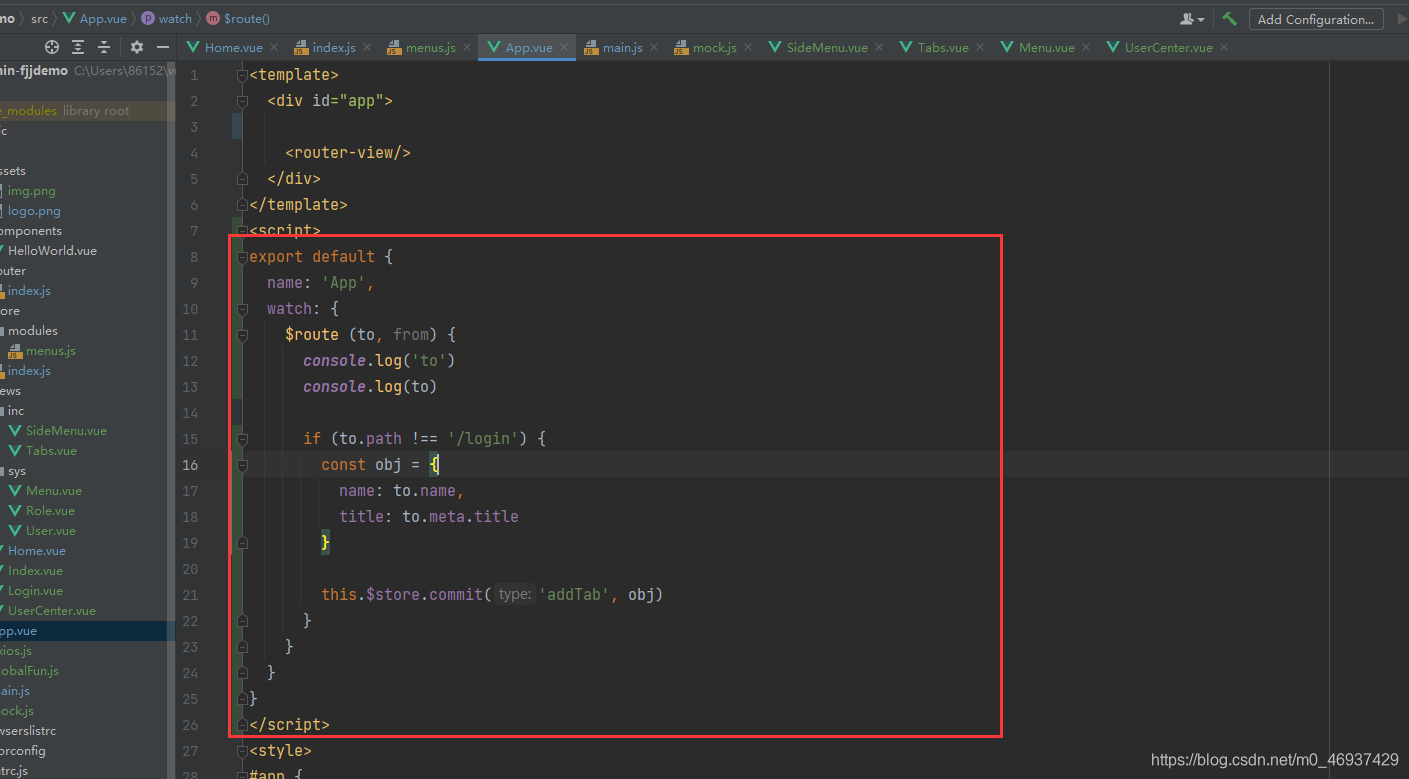
Task: Close the Menu.vue tab
Action: 1086,47
